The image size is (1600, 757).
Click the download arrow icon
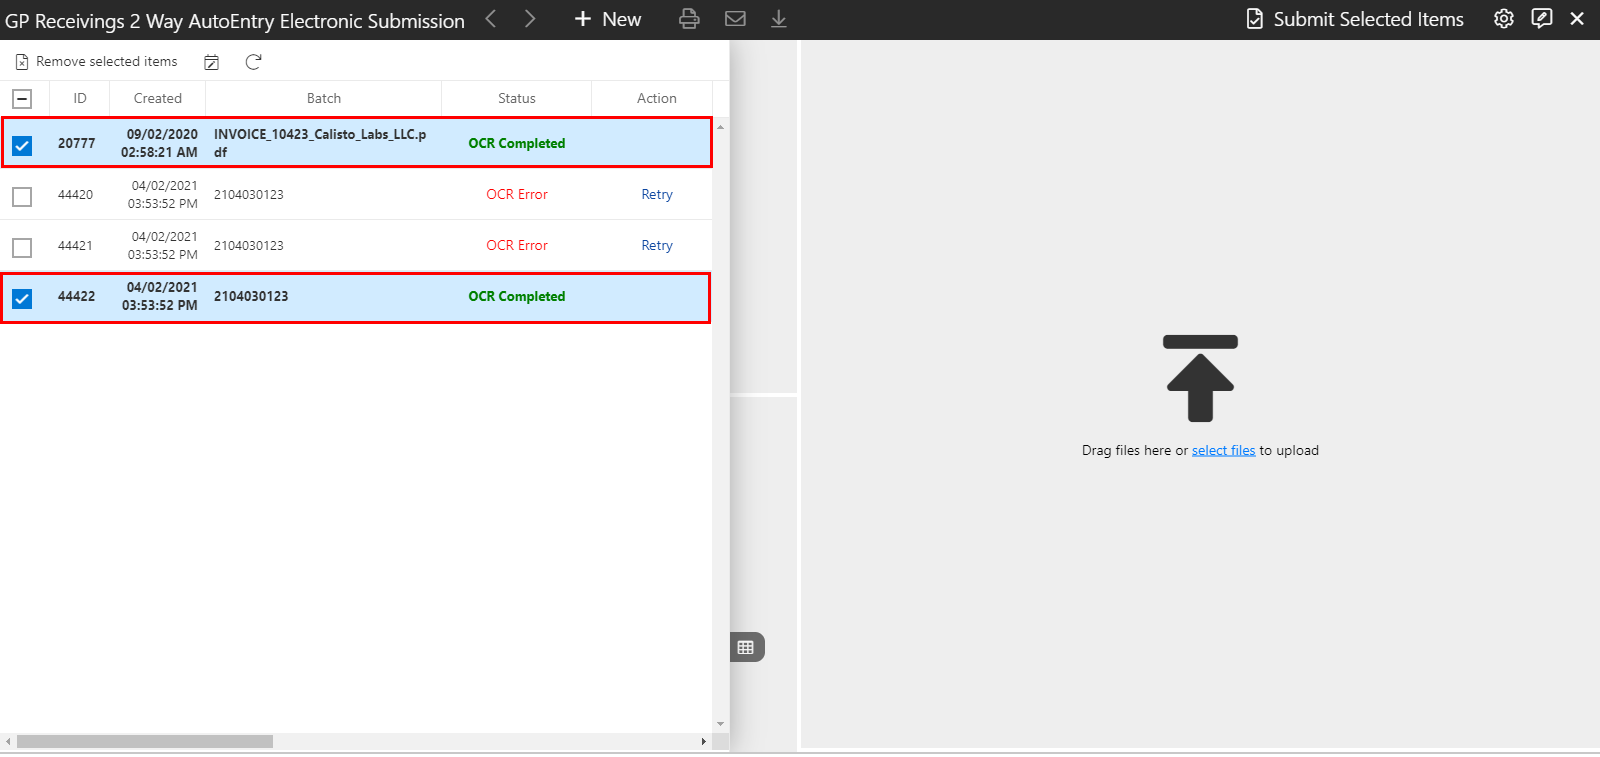(x=779, y=19)
